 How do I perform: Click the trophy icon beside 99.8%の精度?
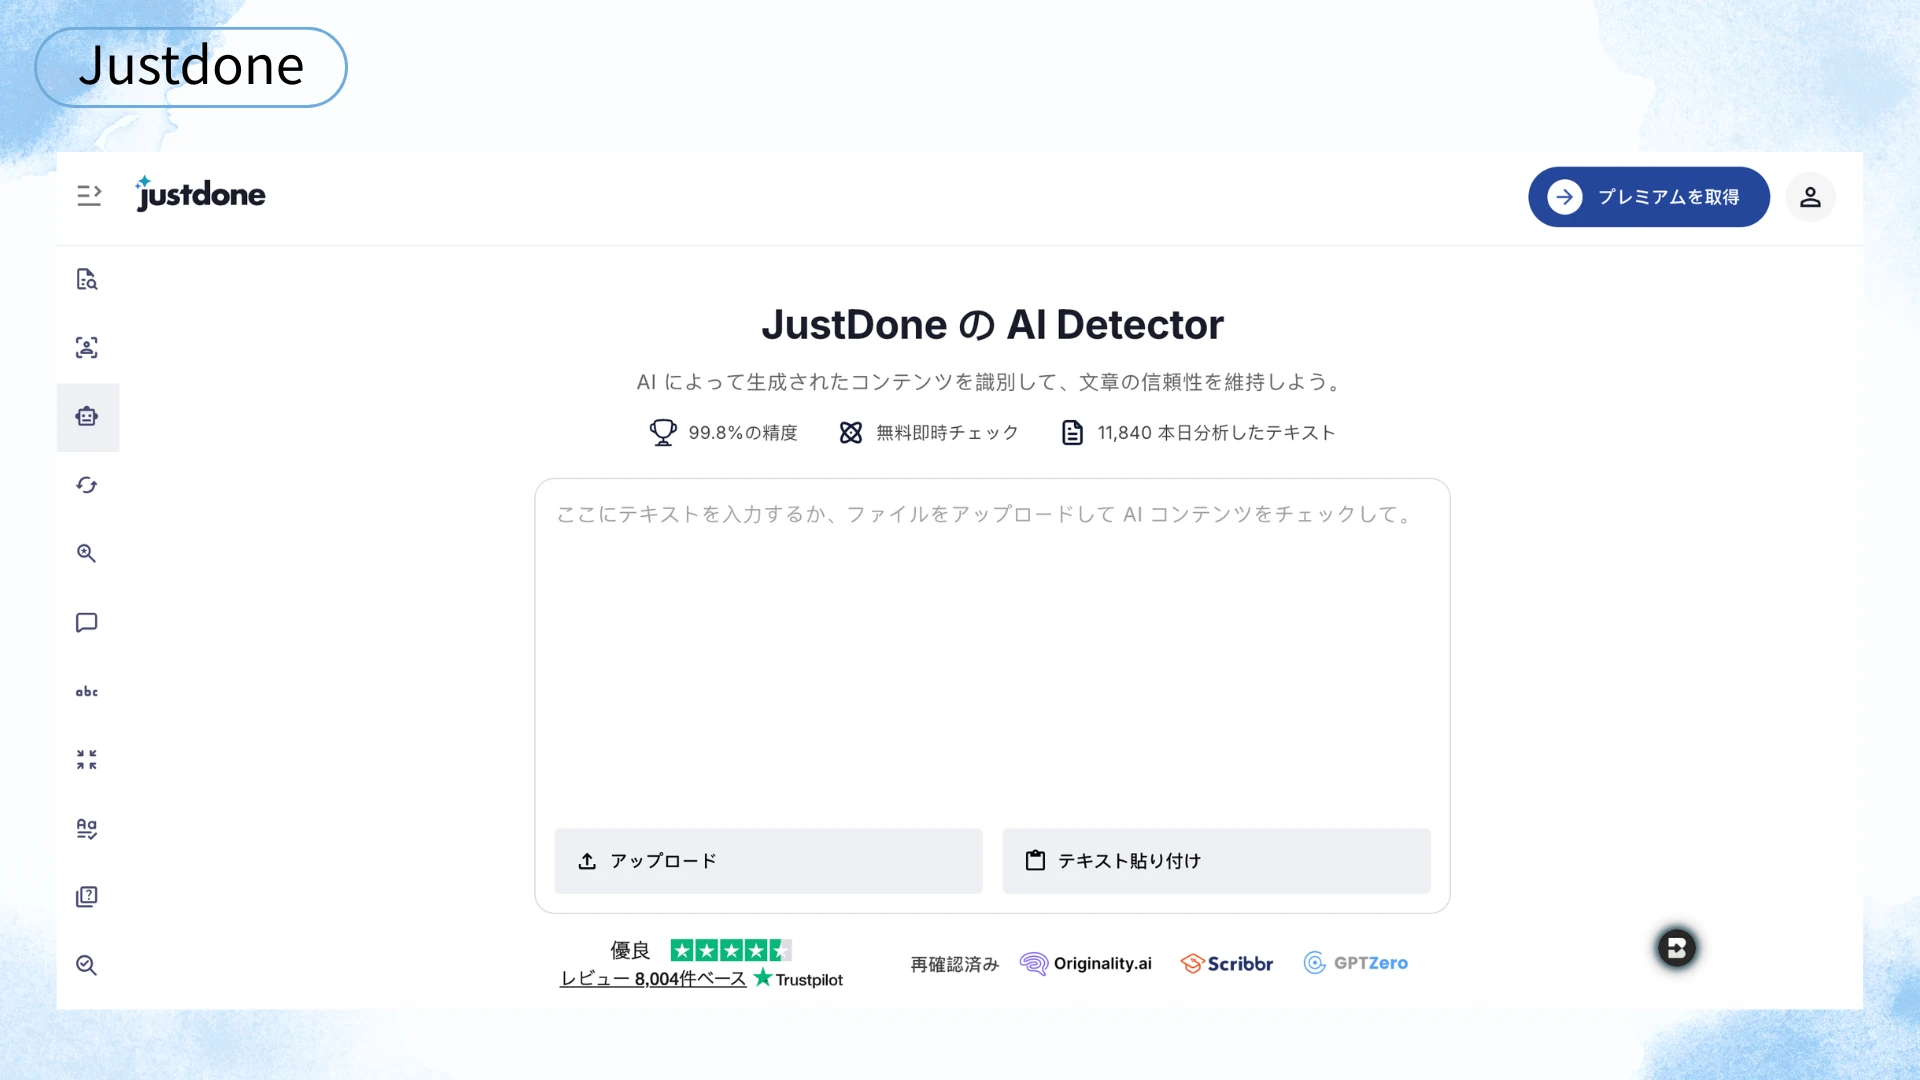coord(662,433)
